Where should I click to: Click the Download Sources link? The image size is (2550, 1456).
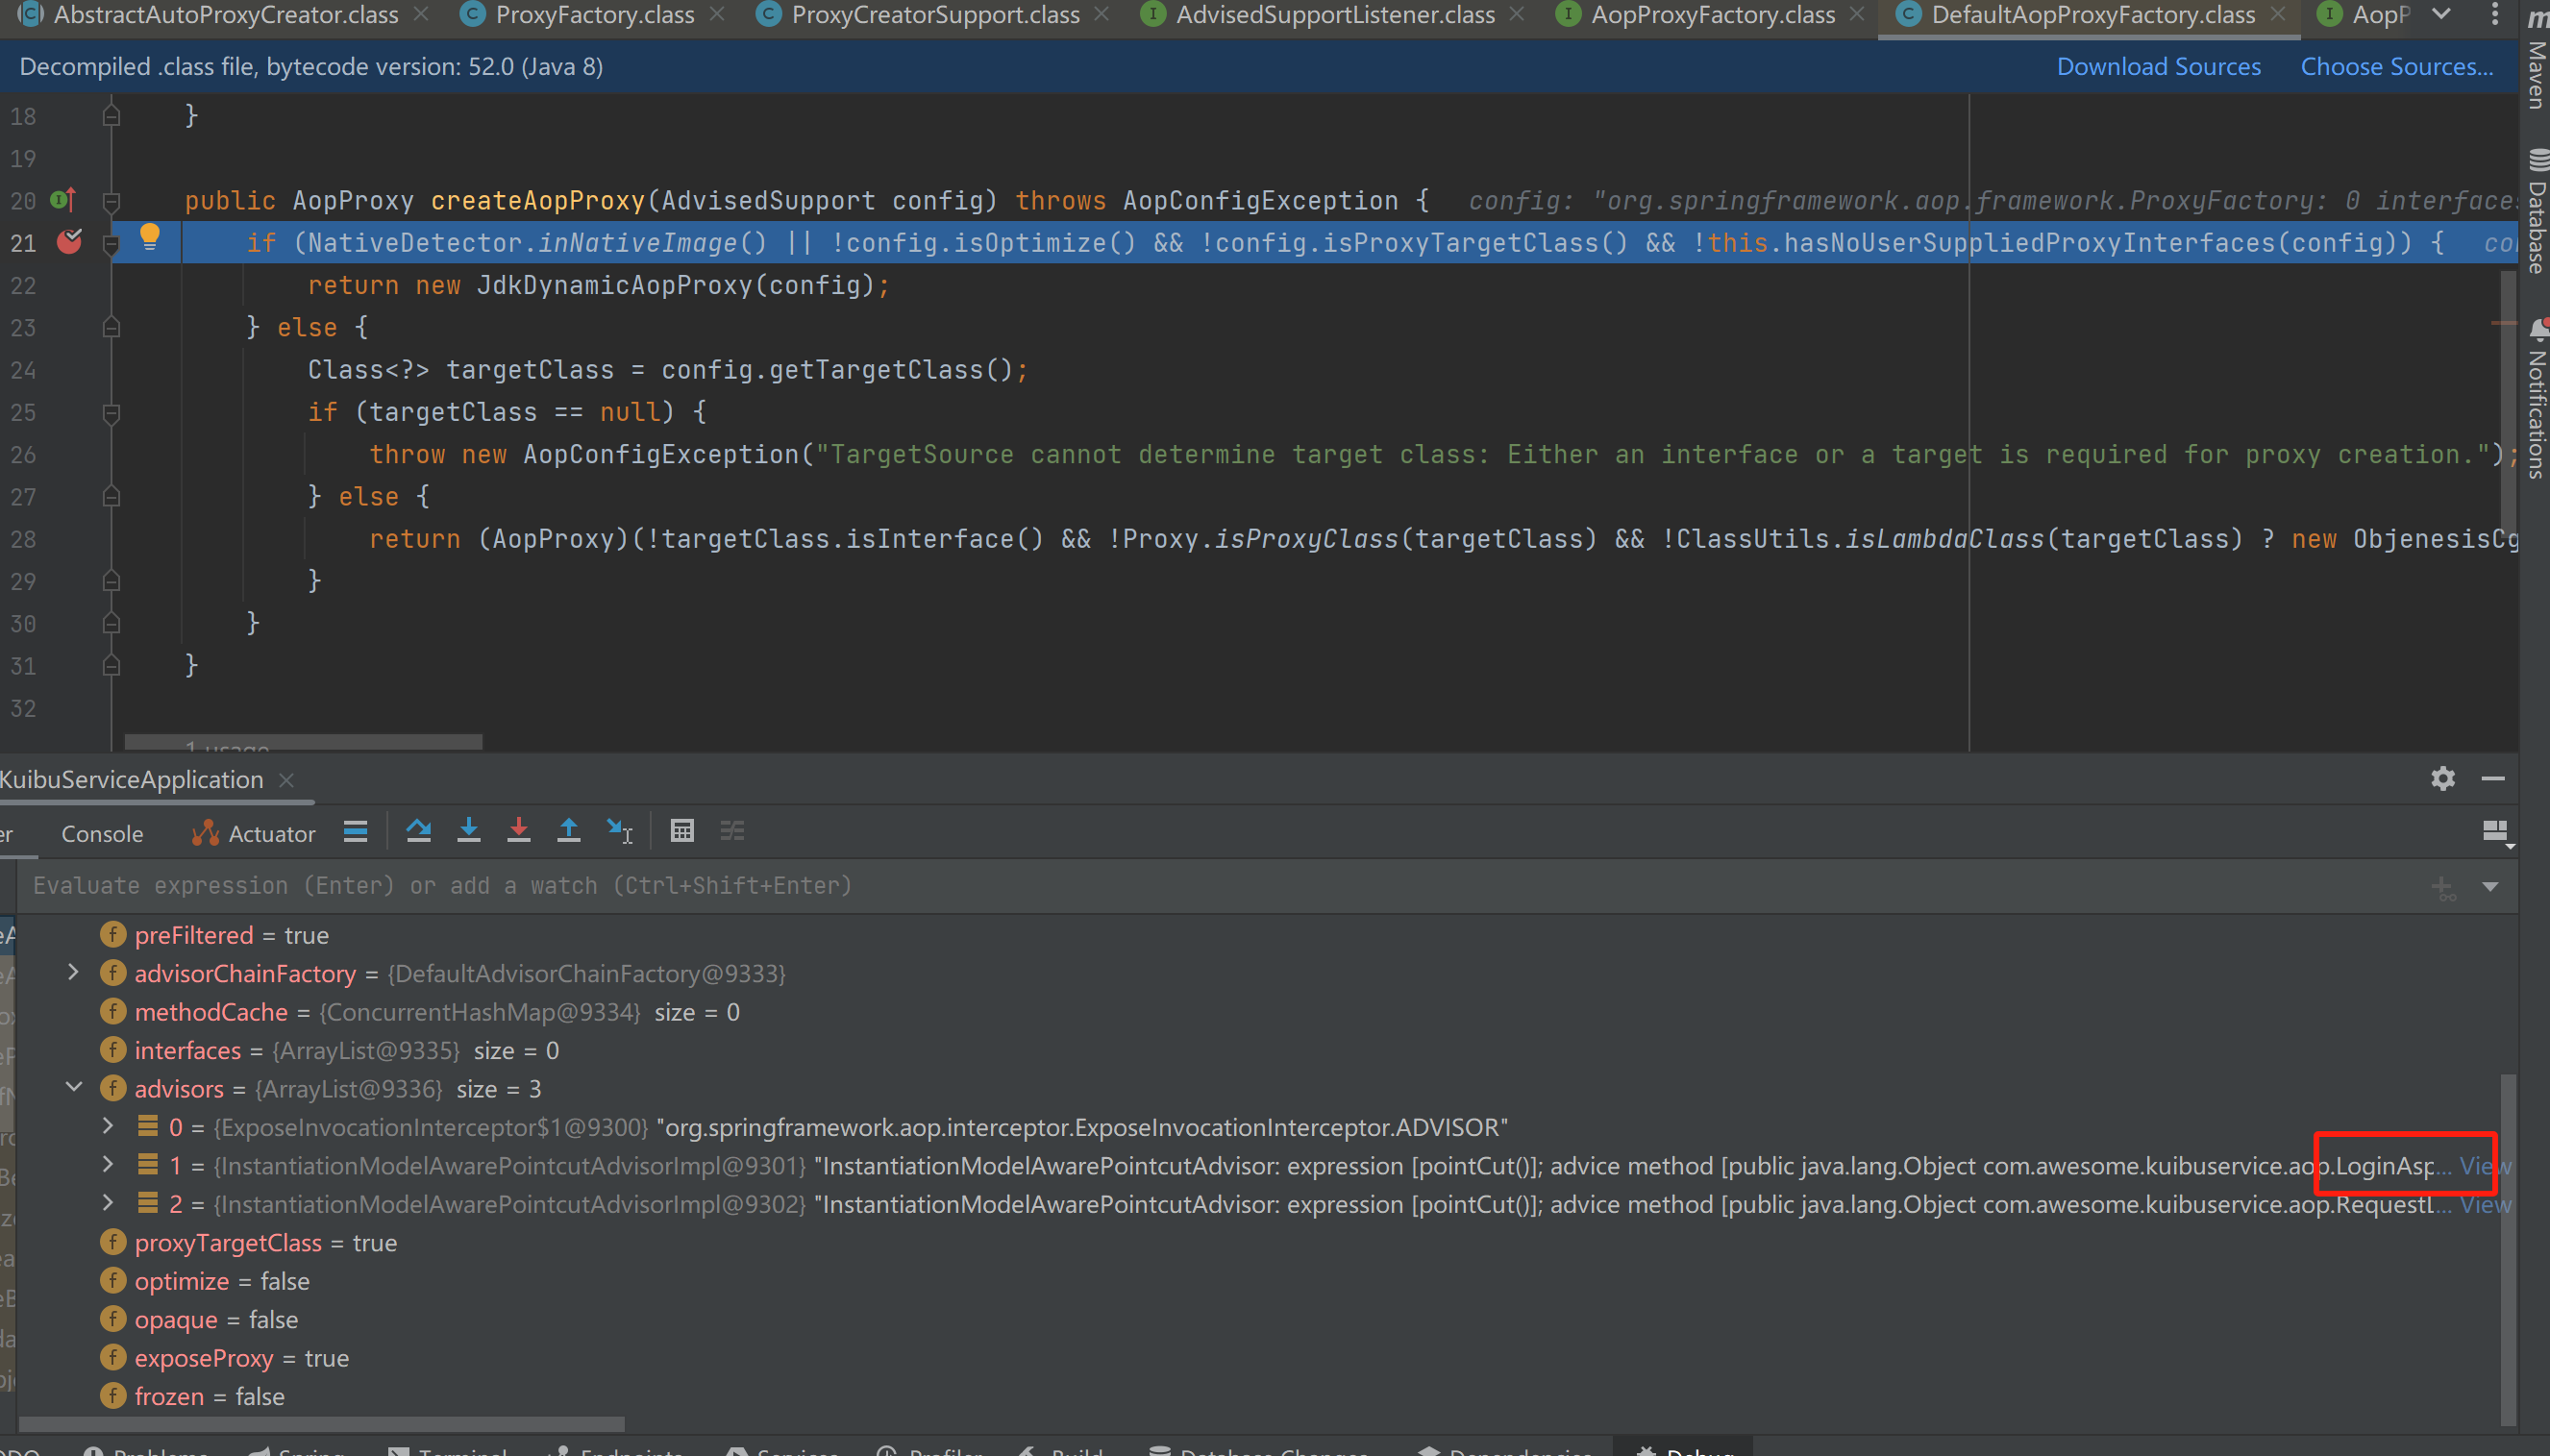tap(2158, 66)
